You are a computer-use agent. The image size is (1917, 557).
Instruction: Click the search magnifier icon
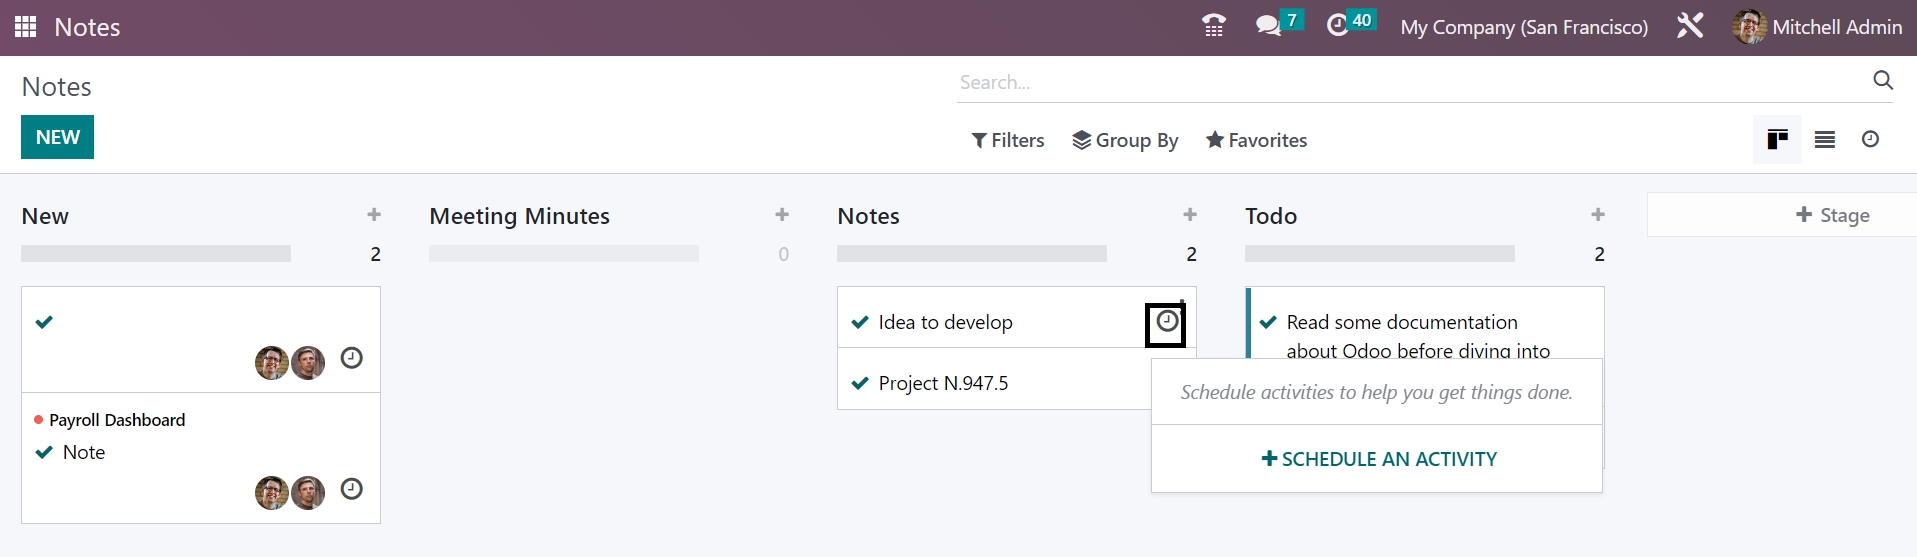(x=1882, y=81)
